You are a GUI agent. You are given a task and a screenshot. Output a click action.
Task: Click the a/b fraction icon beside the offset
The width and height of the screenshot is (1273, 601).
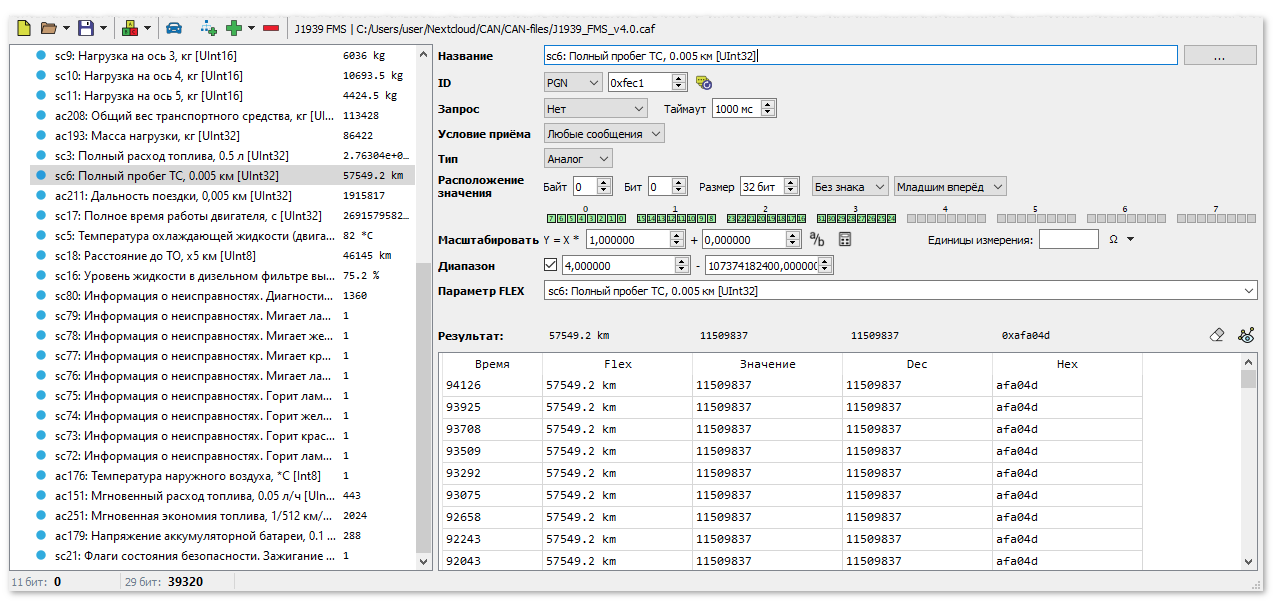point(817,239)
